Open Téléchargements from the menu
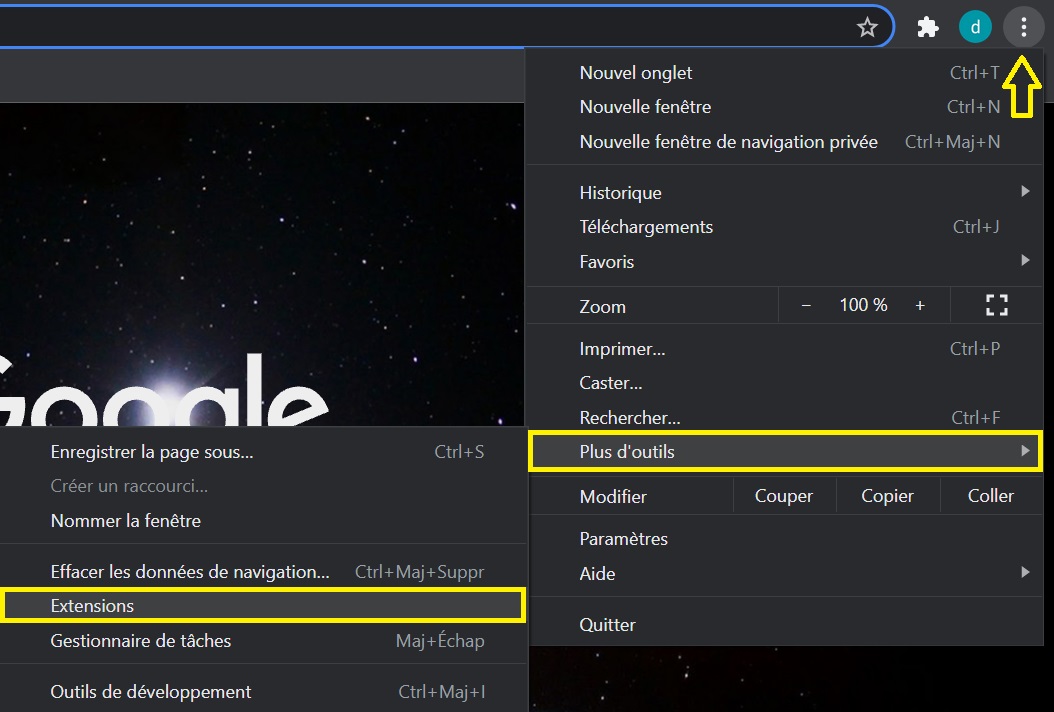This screenshot has height=712, width=1054. pyautogui.click(x=646, y=226)
